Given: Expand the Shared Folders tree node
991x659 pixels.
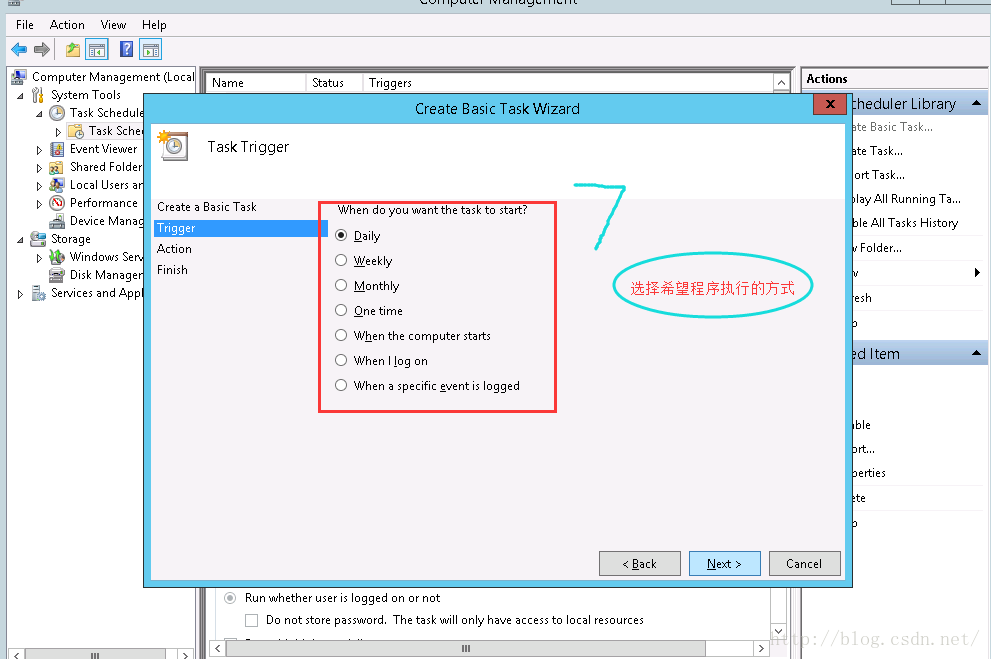Looking at the screenshot, I should coord(39,168).
